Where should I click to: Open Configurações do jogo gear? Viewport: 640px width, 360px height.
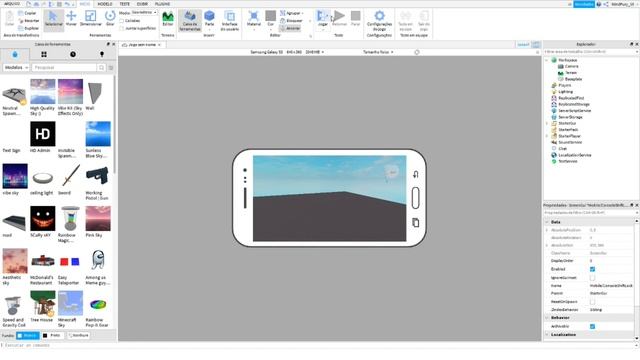[379, 20]
